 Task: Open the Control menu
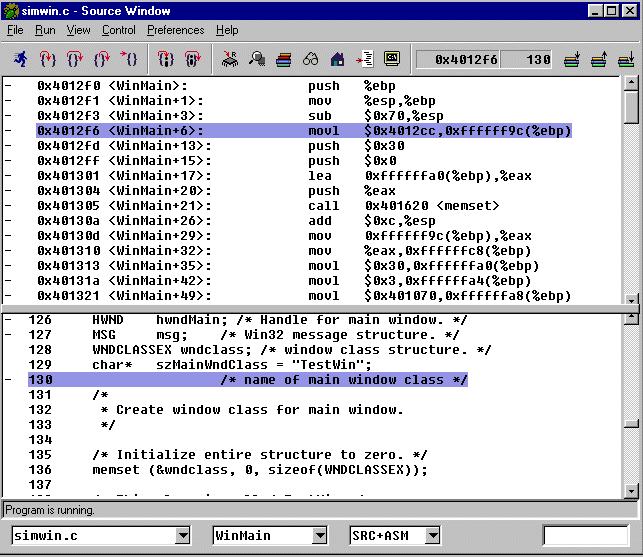pos(118,30)
